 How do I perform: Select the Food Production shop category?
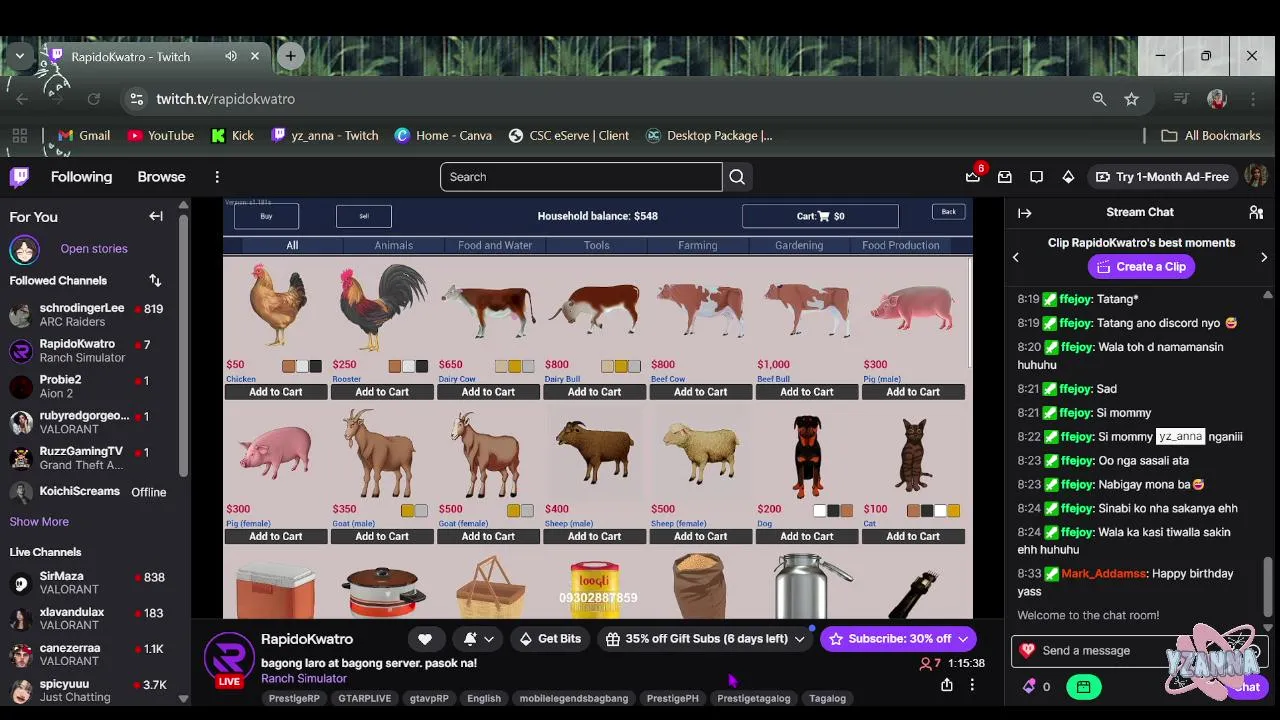901,245
